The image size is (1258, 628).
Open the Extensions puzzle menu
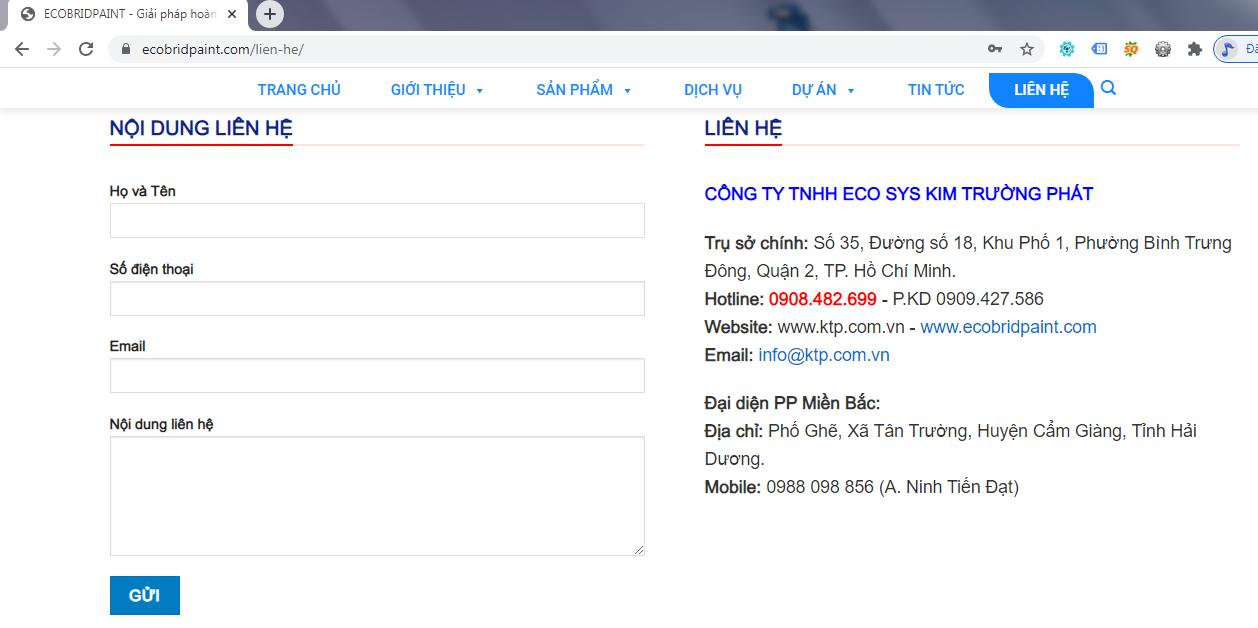tap(1194, 49)
